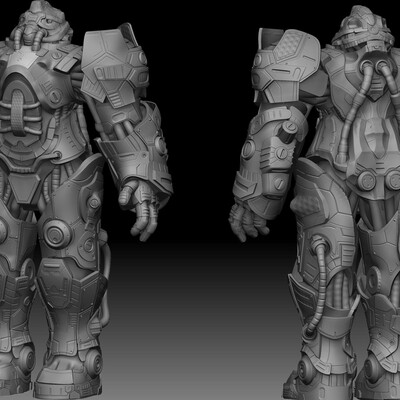Click the round knob on back-view model's elbow
The width and height of the screenshot is (400, 400).
[x=287, y=131]
